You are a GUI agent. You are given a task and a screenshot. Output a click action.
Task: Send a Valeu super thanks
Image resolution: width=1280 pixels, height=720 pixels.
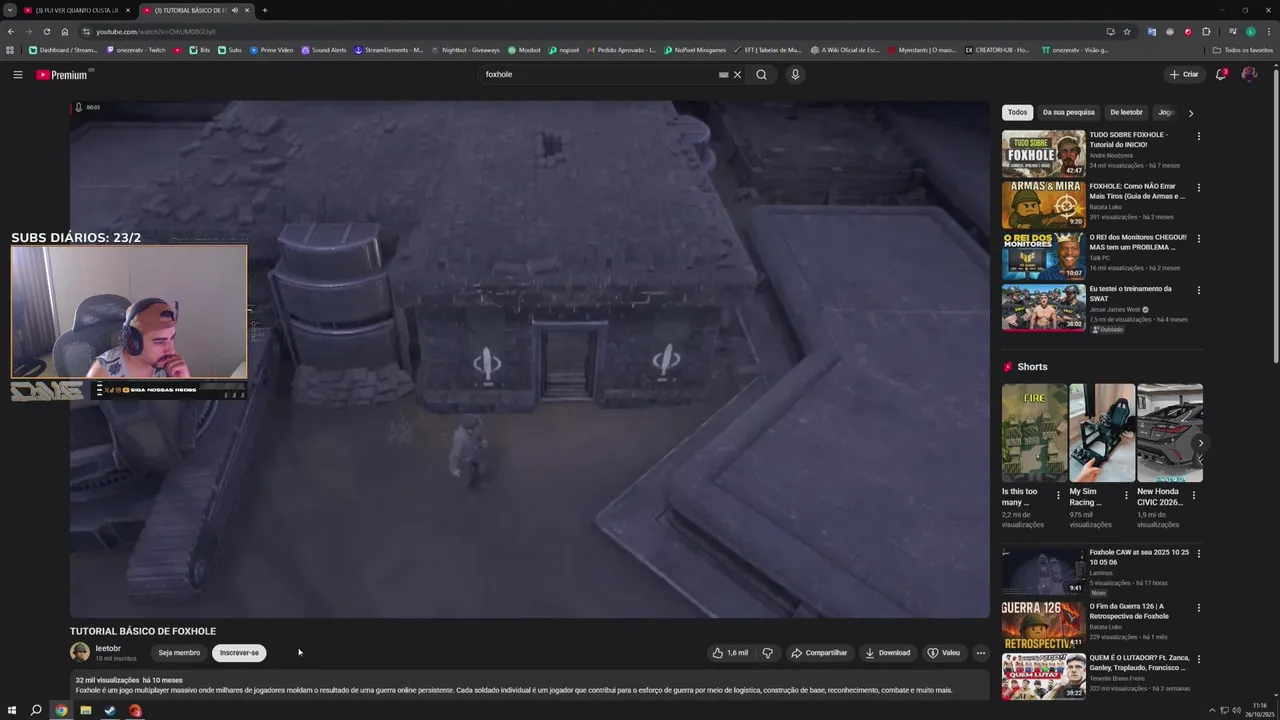coord(944,653)
